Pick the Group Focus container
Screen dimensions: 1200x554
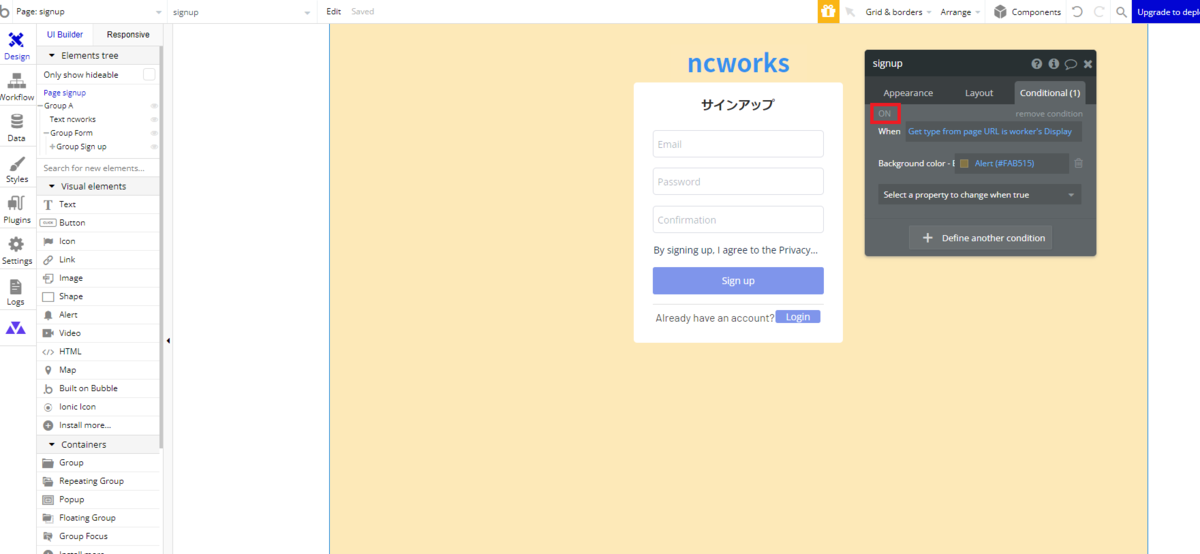(98, 536)
